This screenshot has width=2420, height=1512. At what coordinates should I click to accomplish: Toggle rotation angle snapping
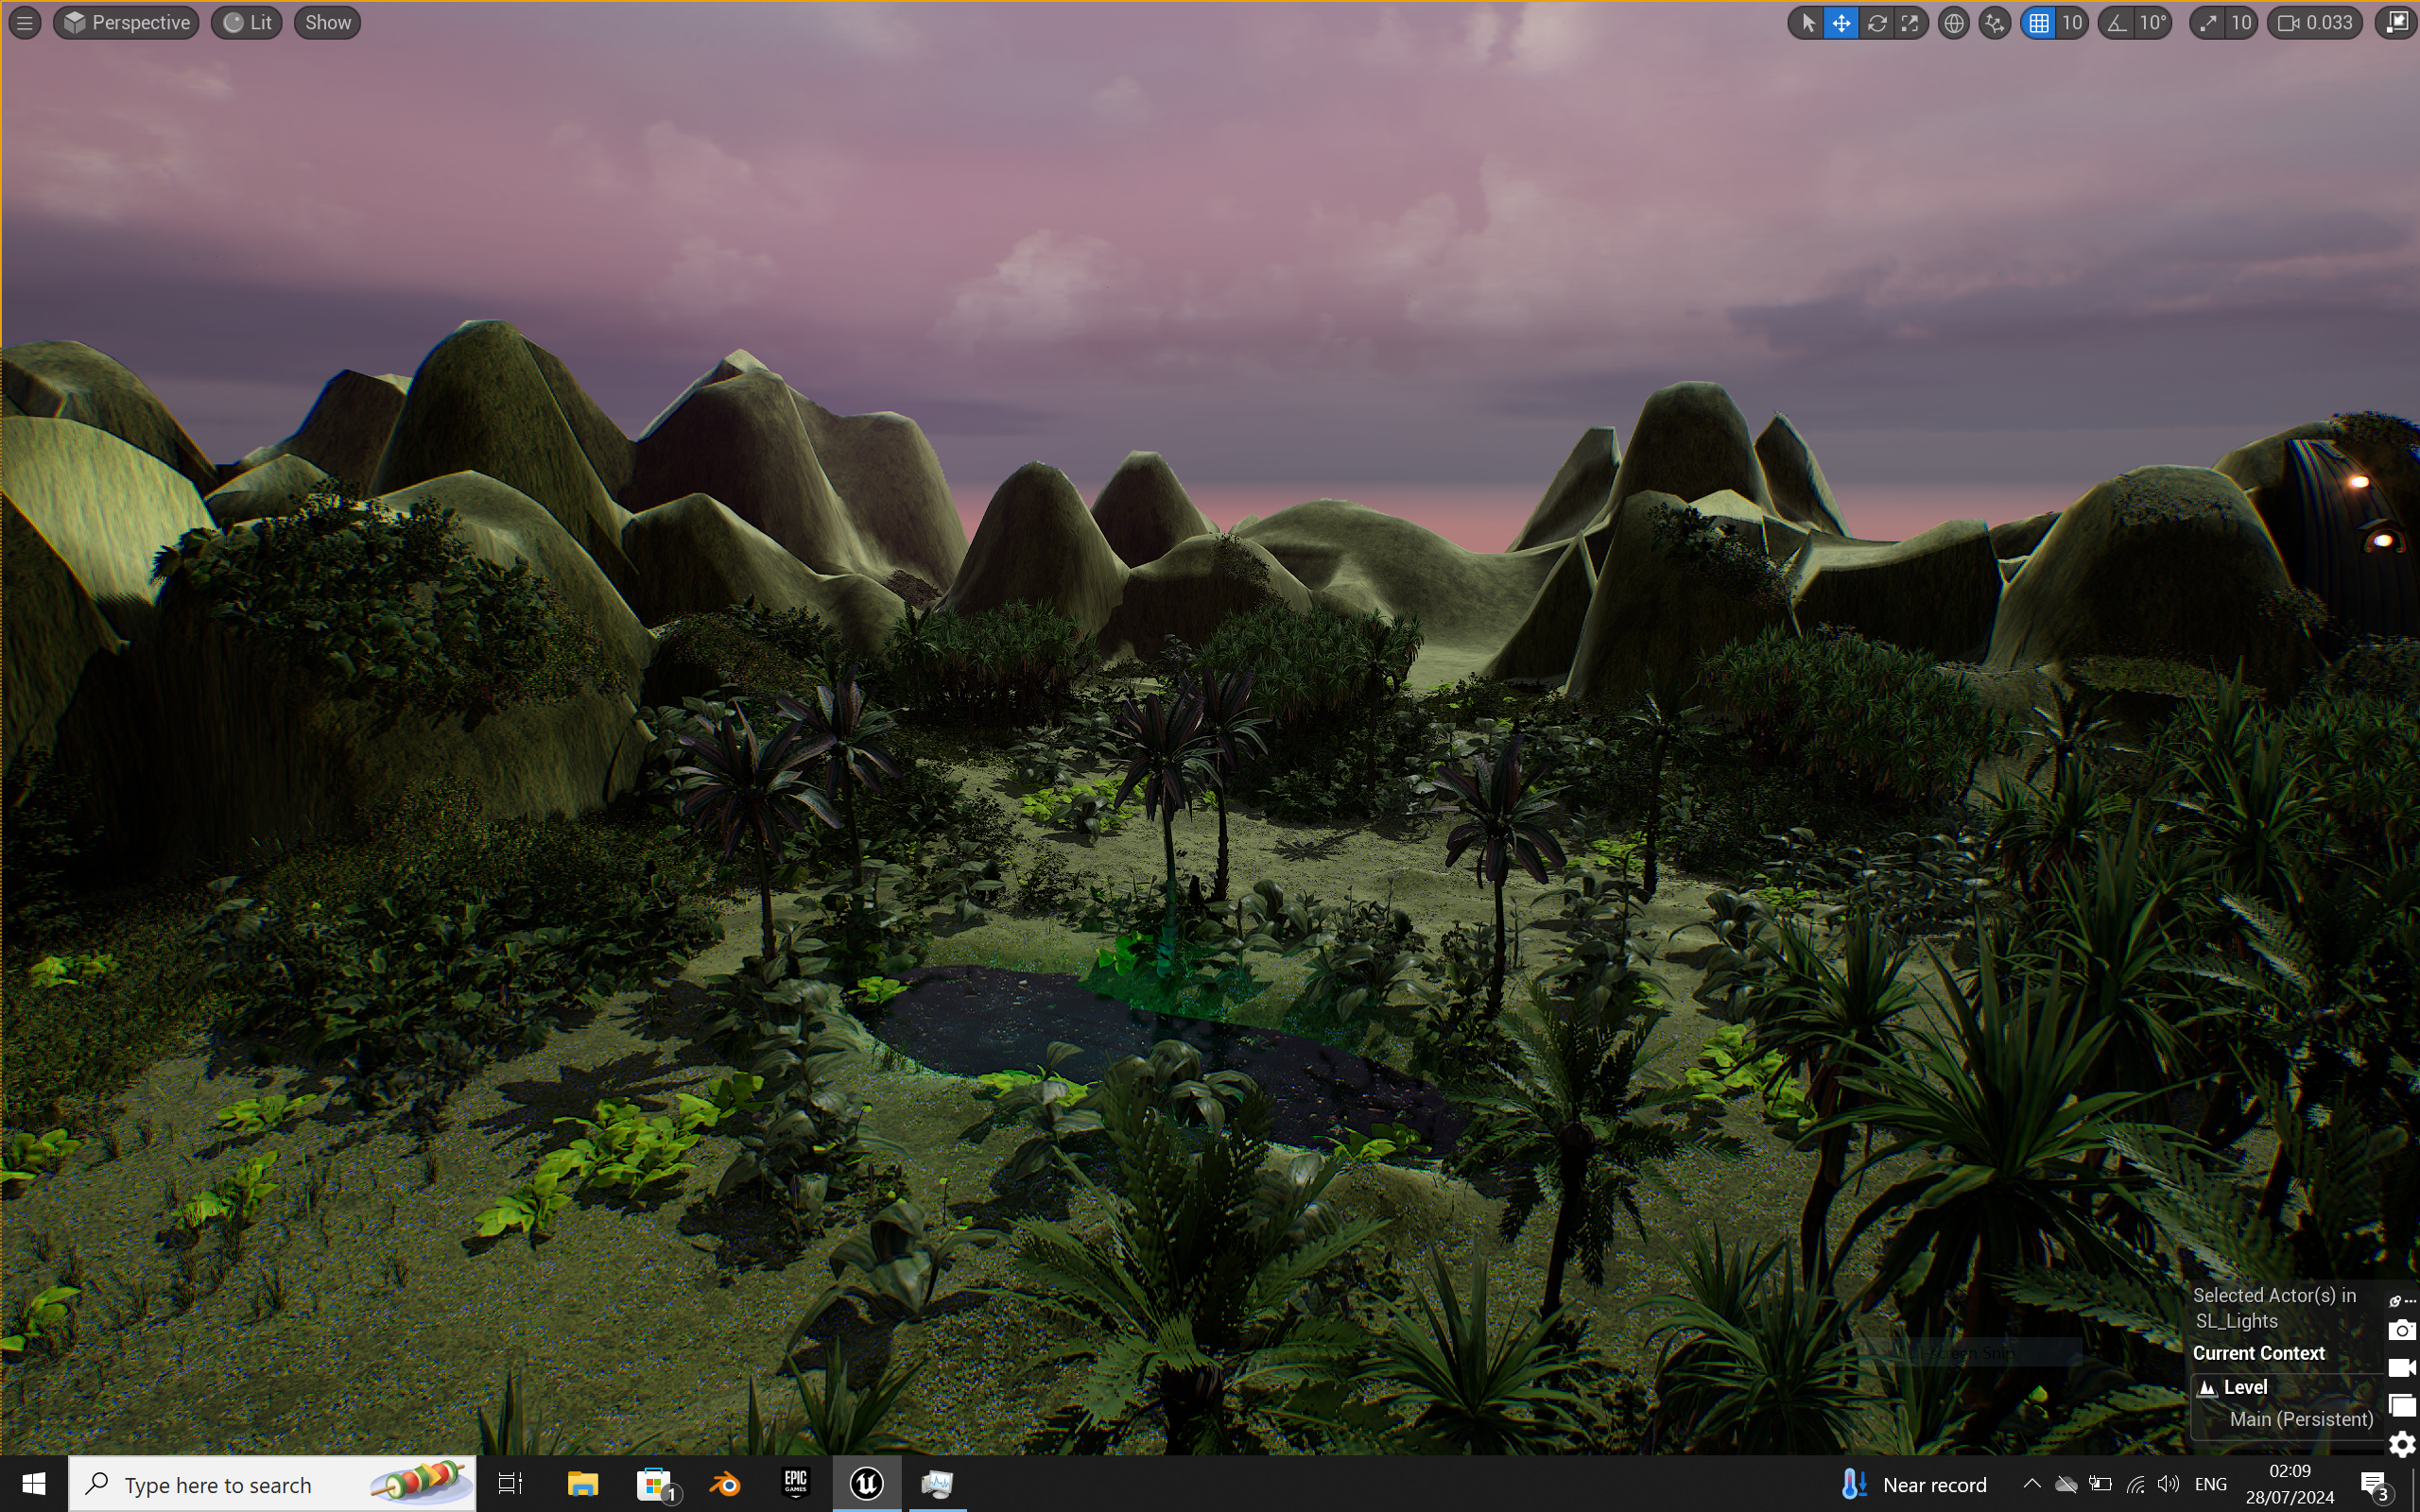point(2117,23)
